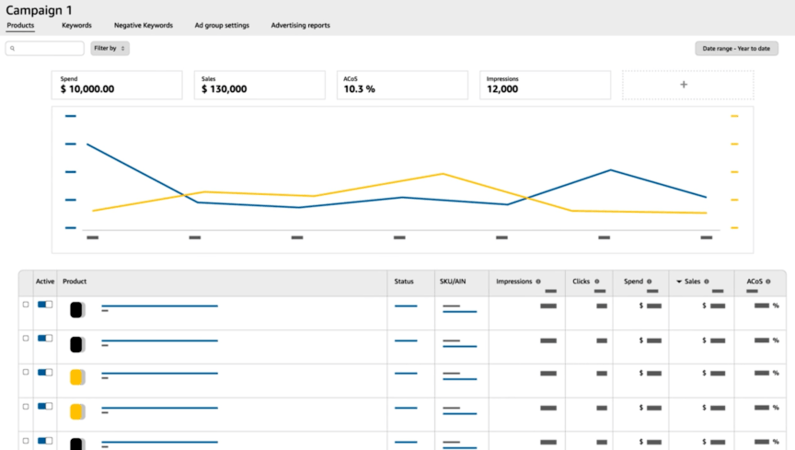Click the Spend column info icon
This screenshot has width=795, height=450.
point(649,281)
